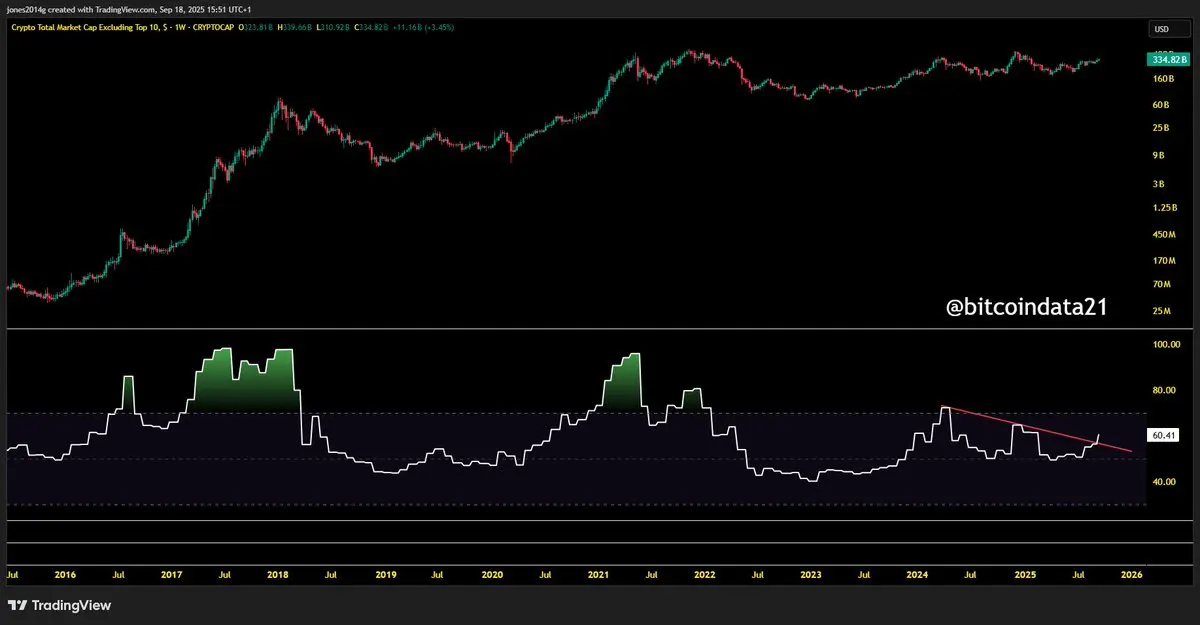
Task: Click the 2024 time axis label
Action: [918, 576]
